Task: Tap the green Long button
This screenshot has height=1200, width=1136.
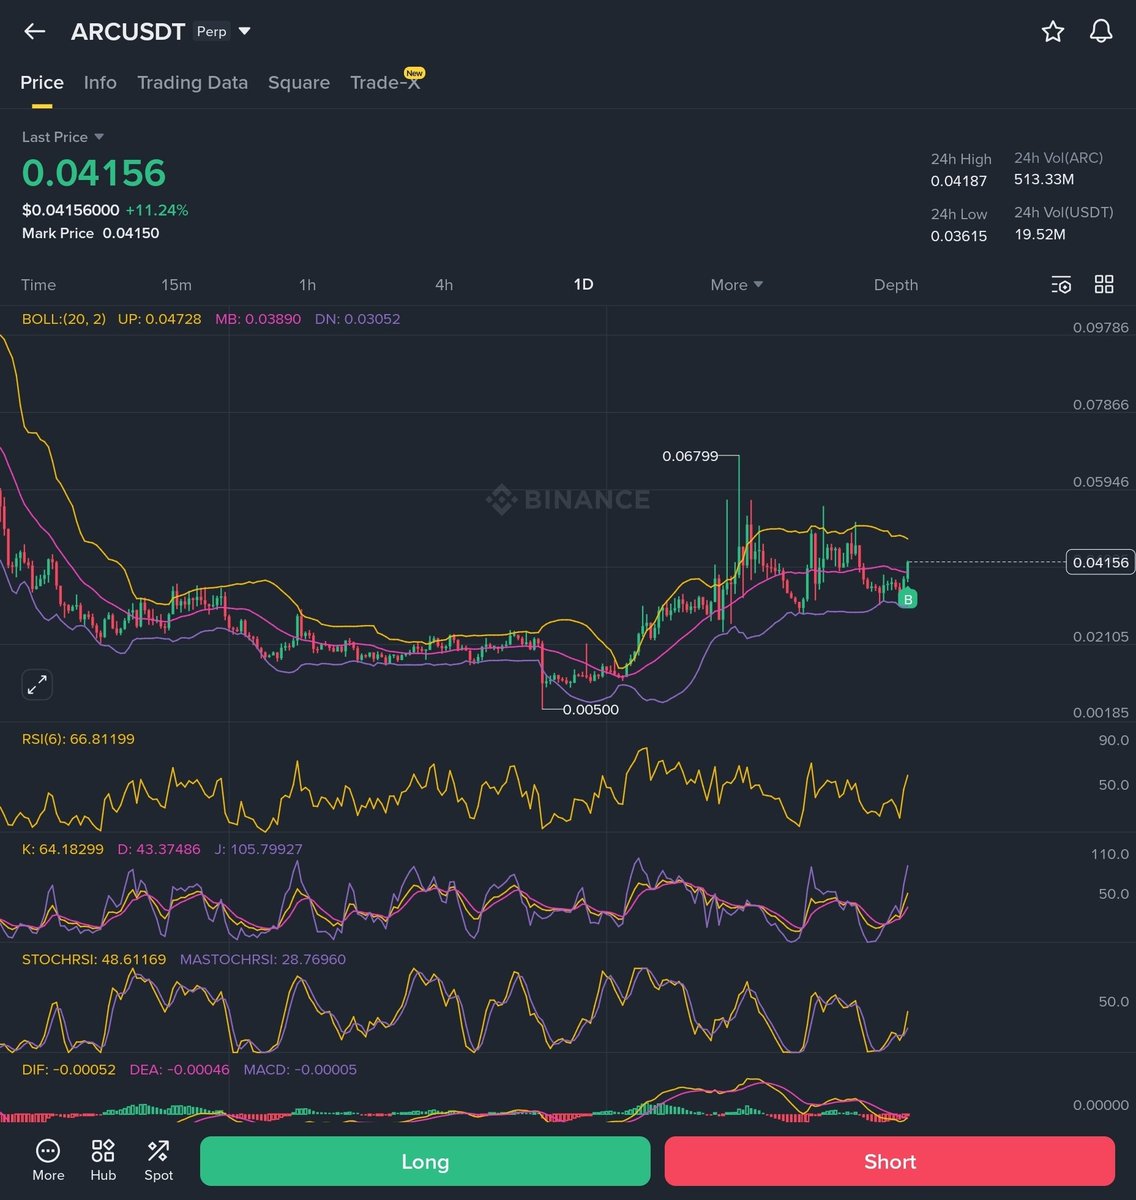Action: (425, 1161)
